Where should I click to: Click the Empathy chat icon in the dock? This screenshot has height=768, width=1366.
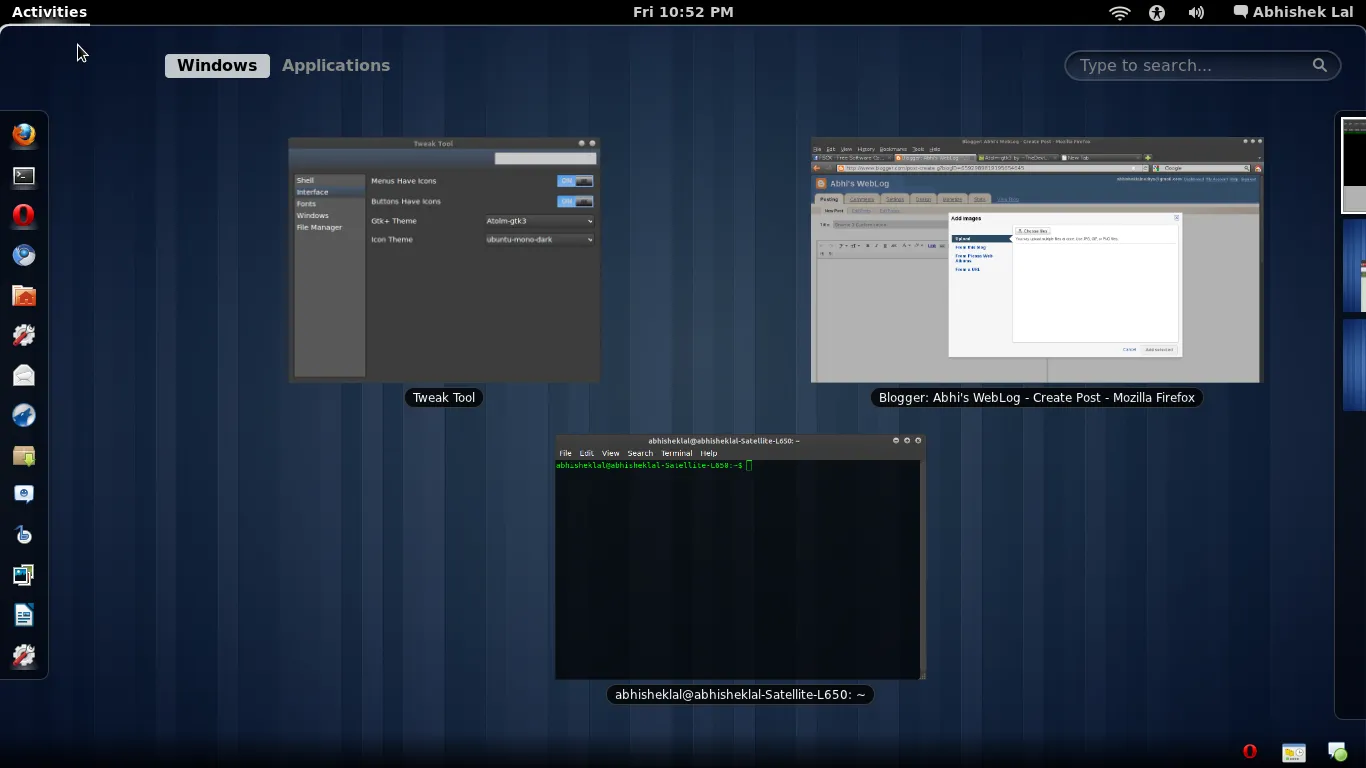click(x=23, y=493)
